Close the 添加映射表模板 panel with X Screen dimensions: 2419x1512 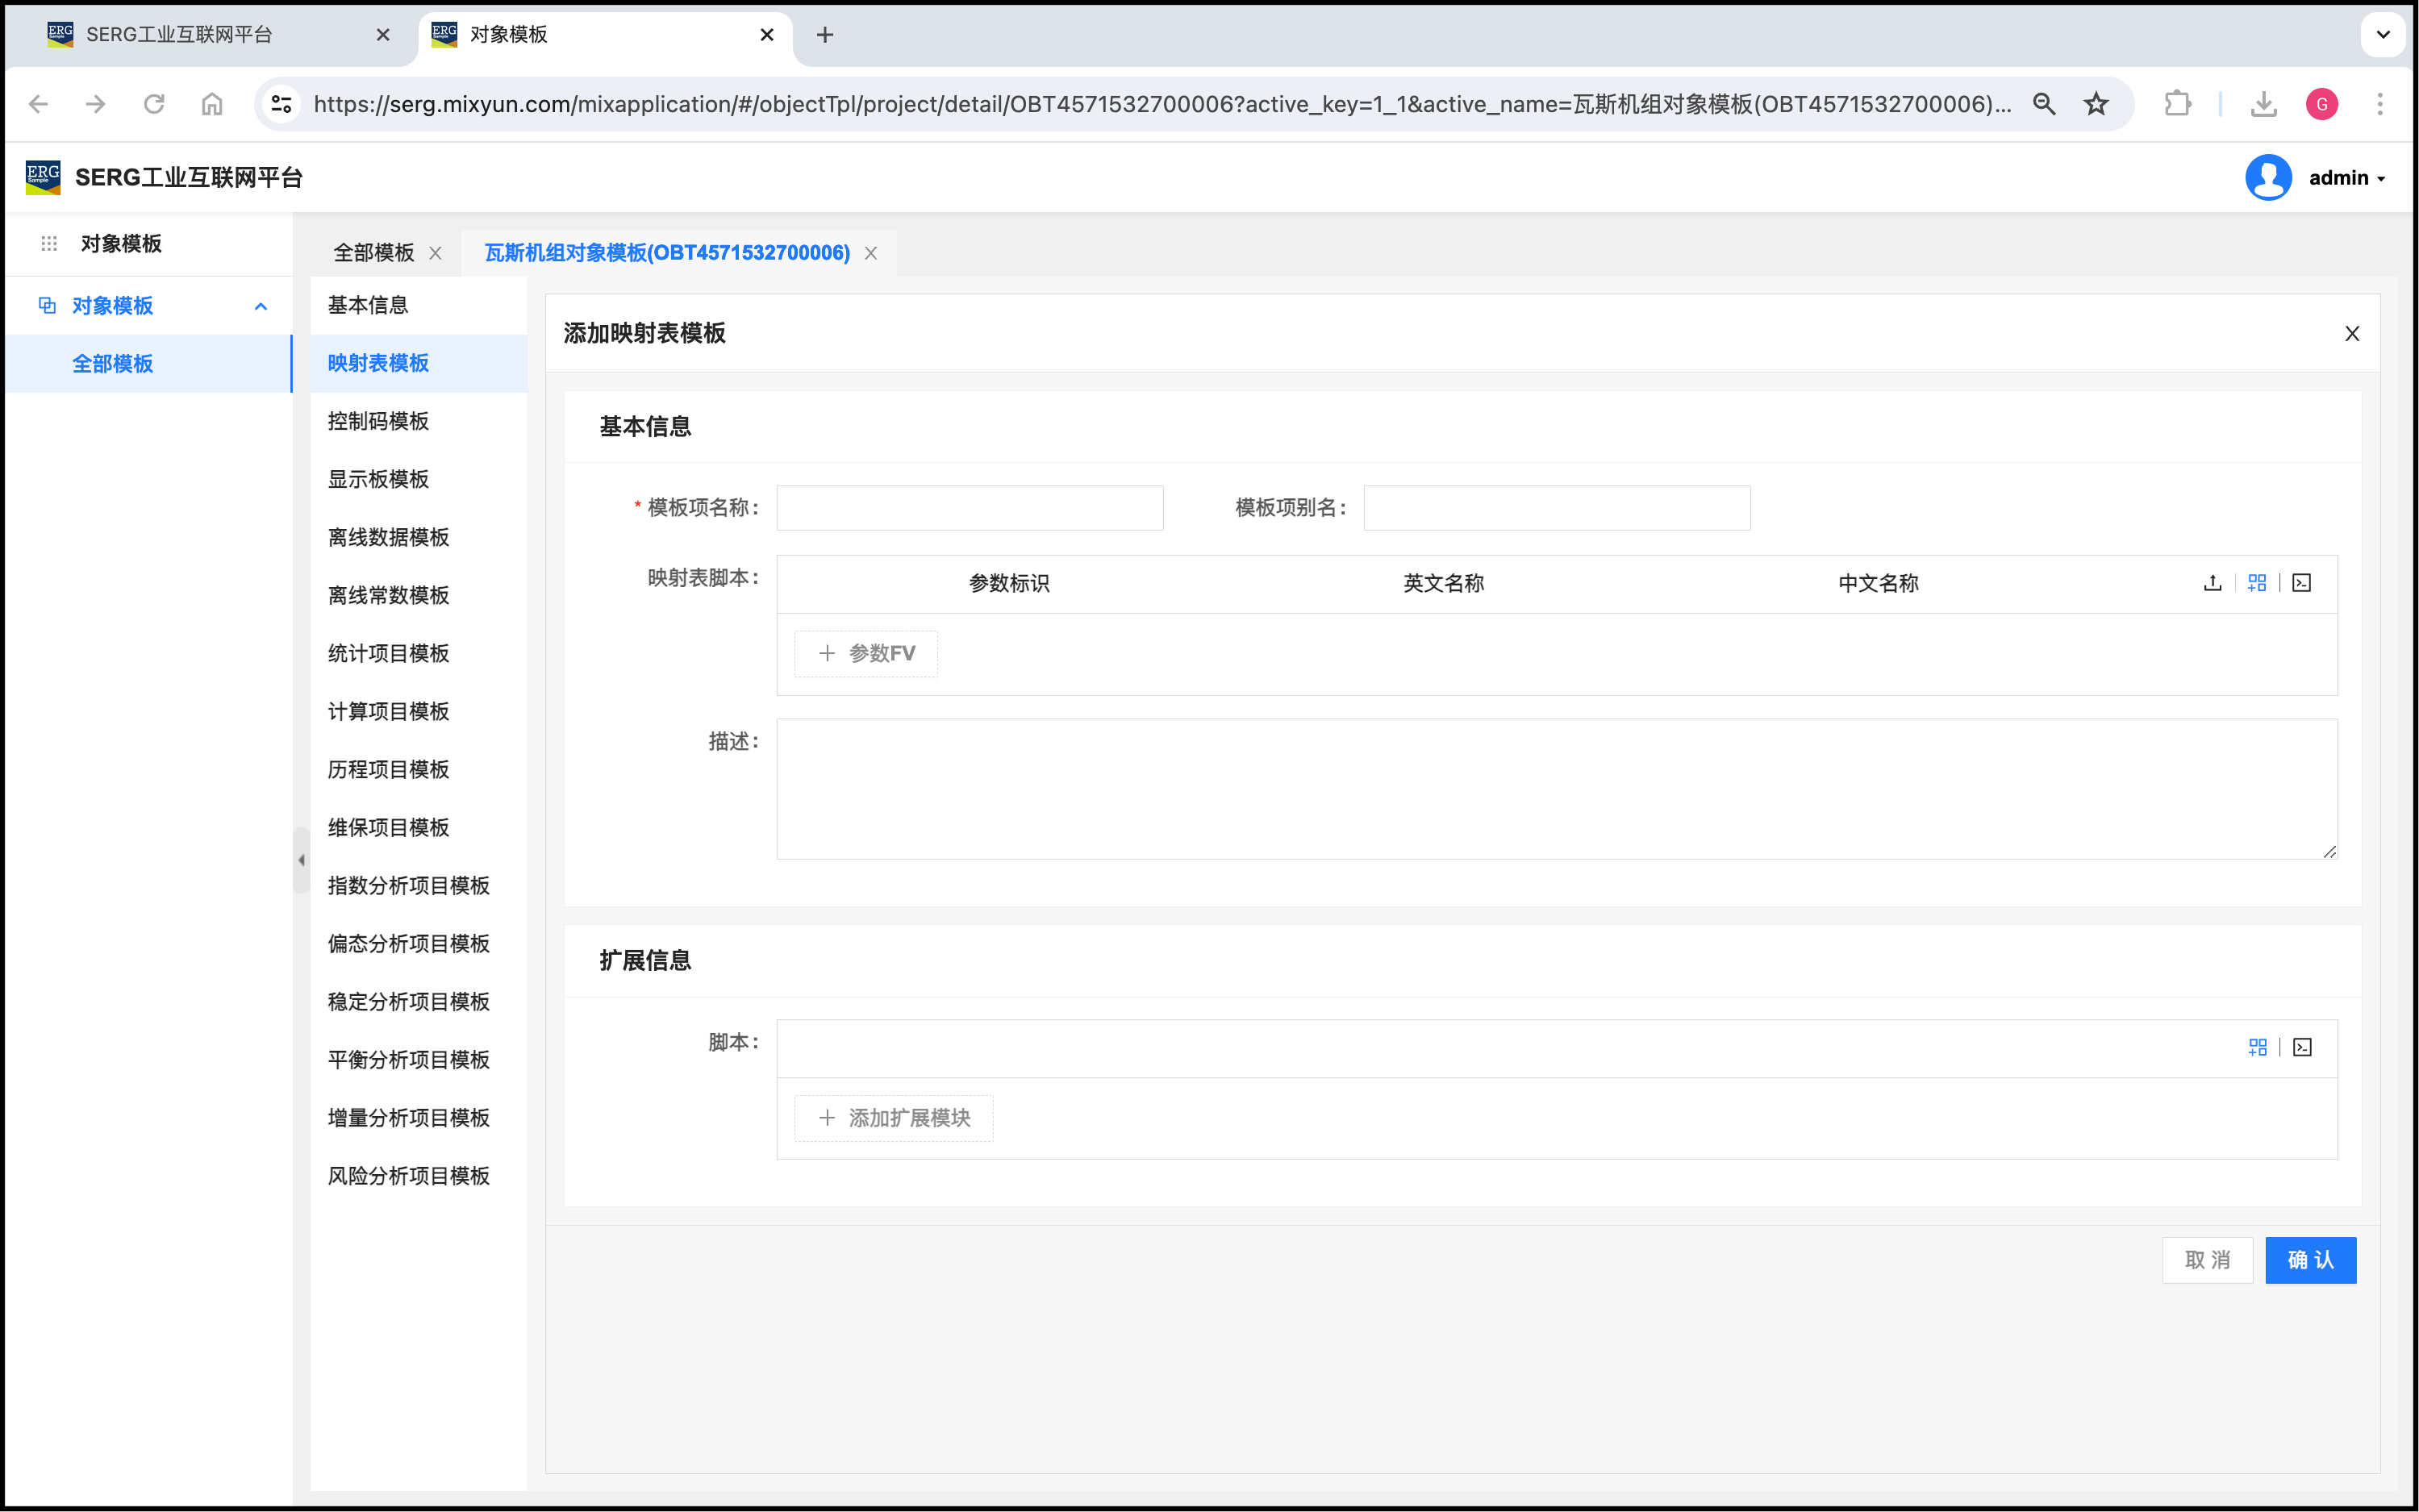click(2352, 334)
